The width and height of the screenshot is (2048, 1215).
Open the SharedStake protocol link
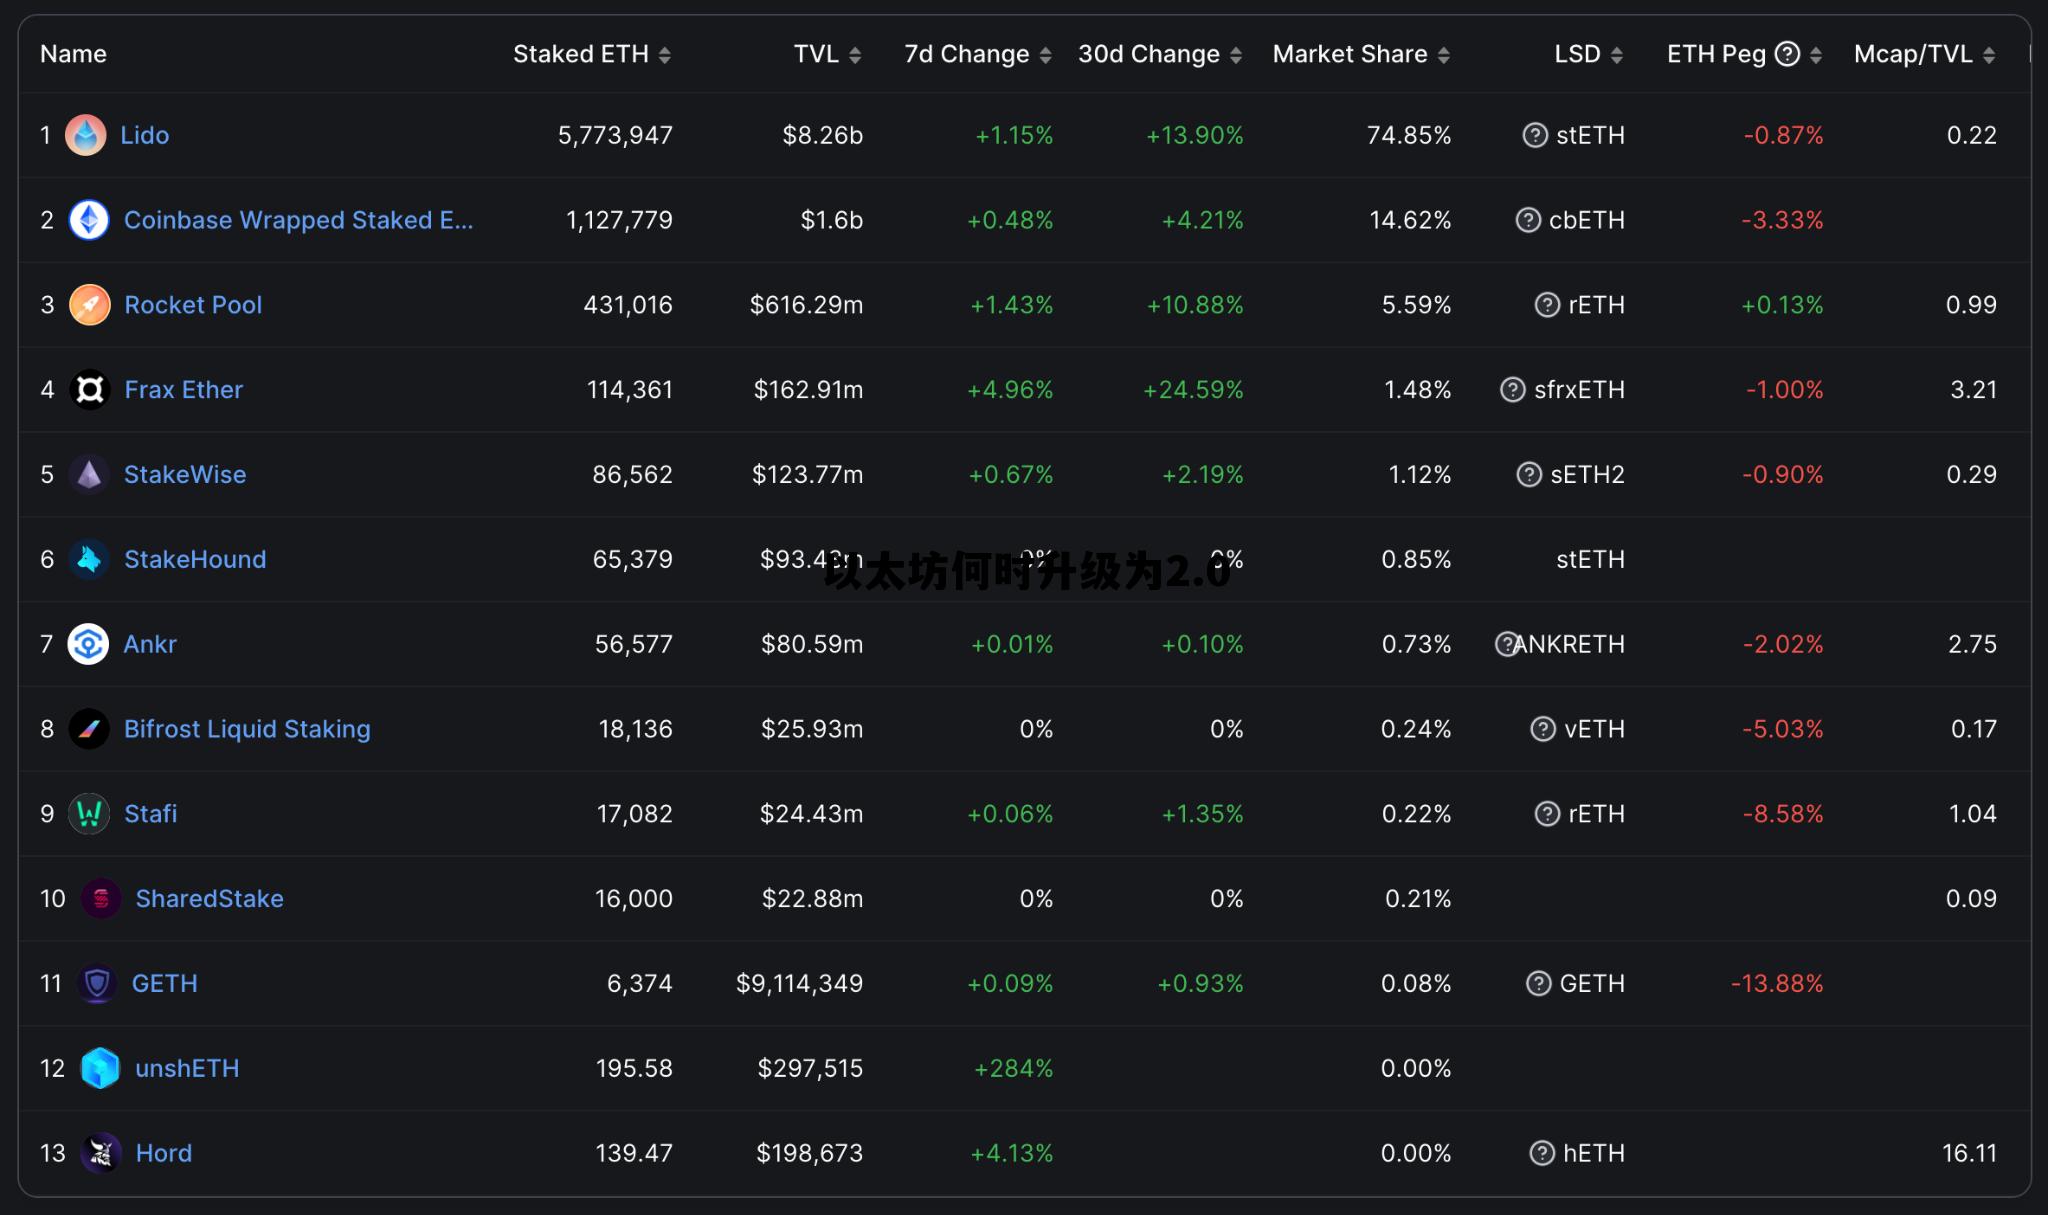[209, 899]
